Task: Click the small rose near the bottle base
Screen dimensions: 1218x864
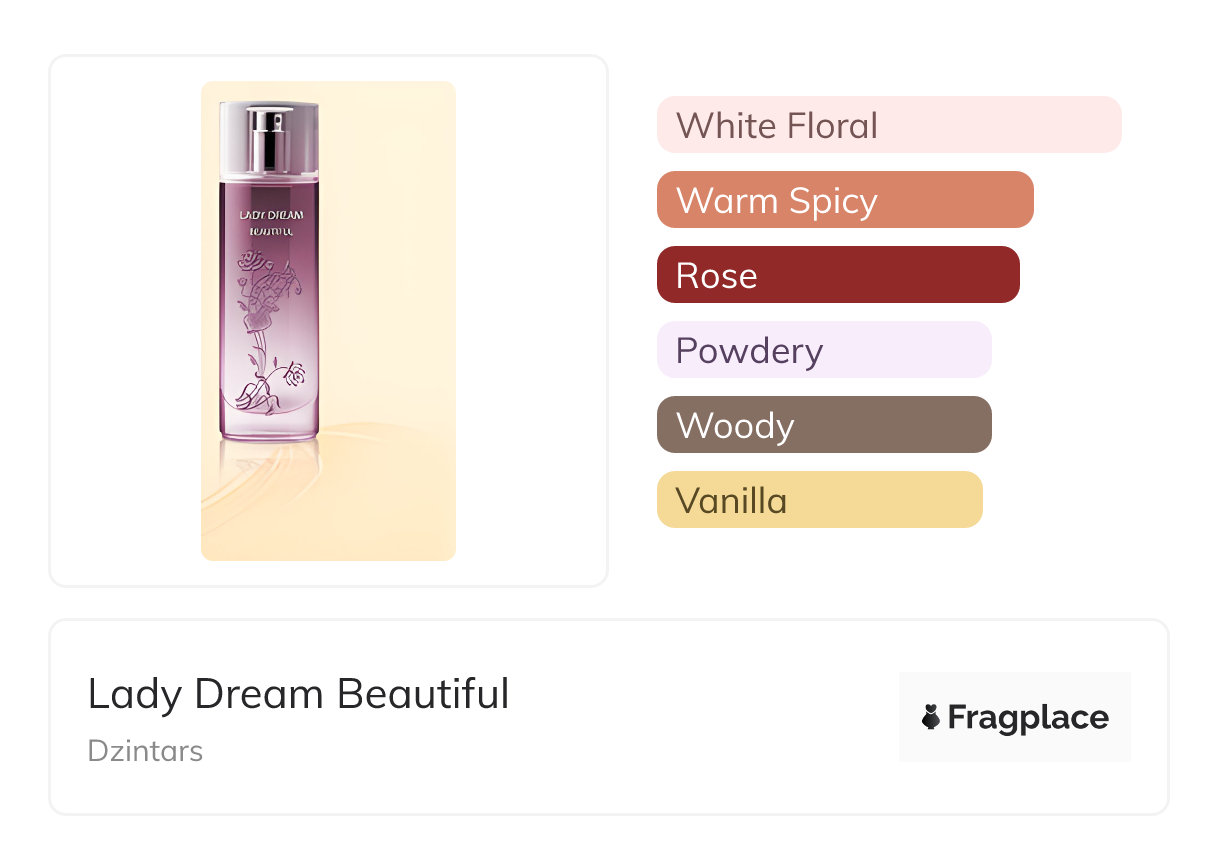Action: [294, 376]
